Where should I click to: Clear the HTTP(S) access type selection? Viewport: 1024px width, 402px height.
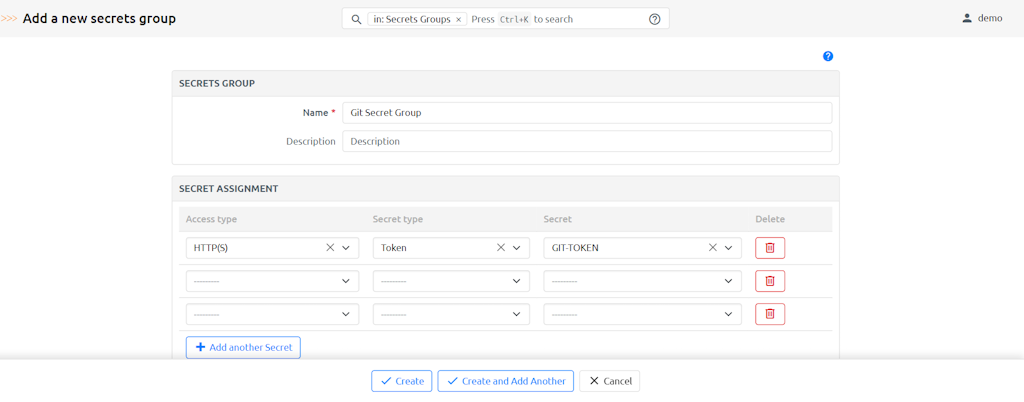click(330, 248)
